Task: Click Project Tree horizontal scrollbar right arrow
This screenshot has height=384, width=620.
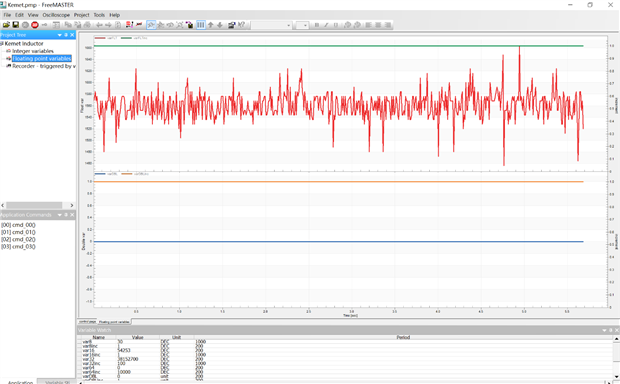Action: [x=72, y=205]
